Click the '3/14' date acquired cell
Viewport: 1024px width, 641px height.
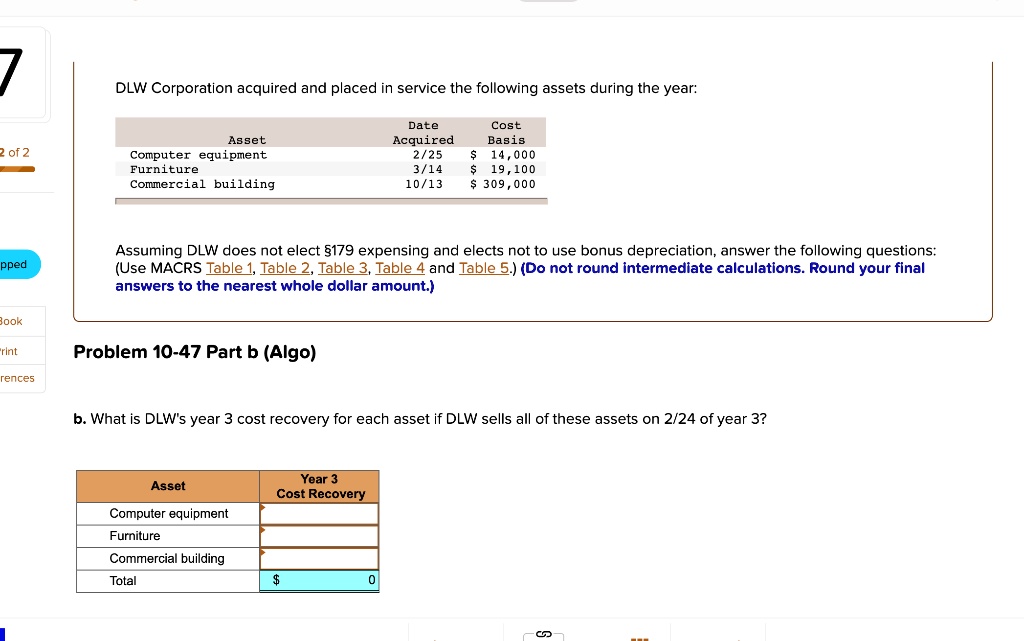(x=427, y=170)
